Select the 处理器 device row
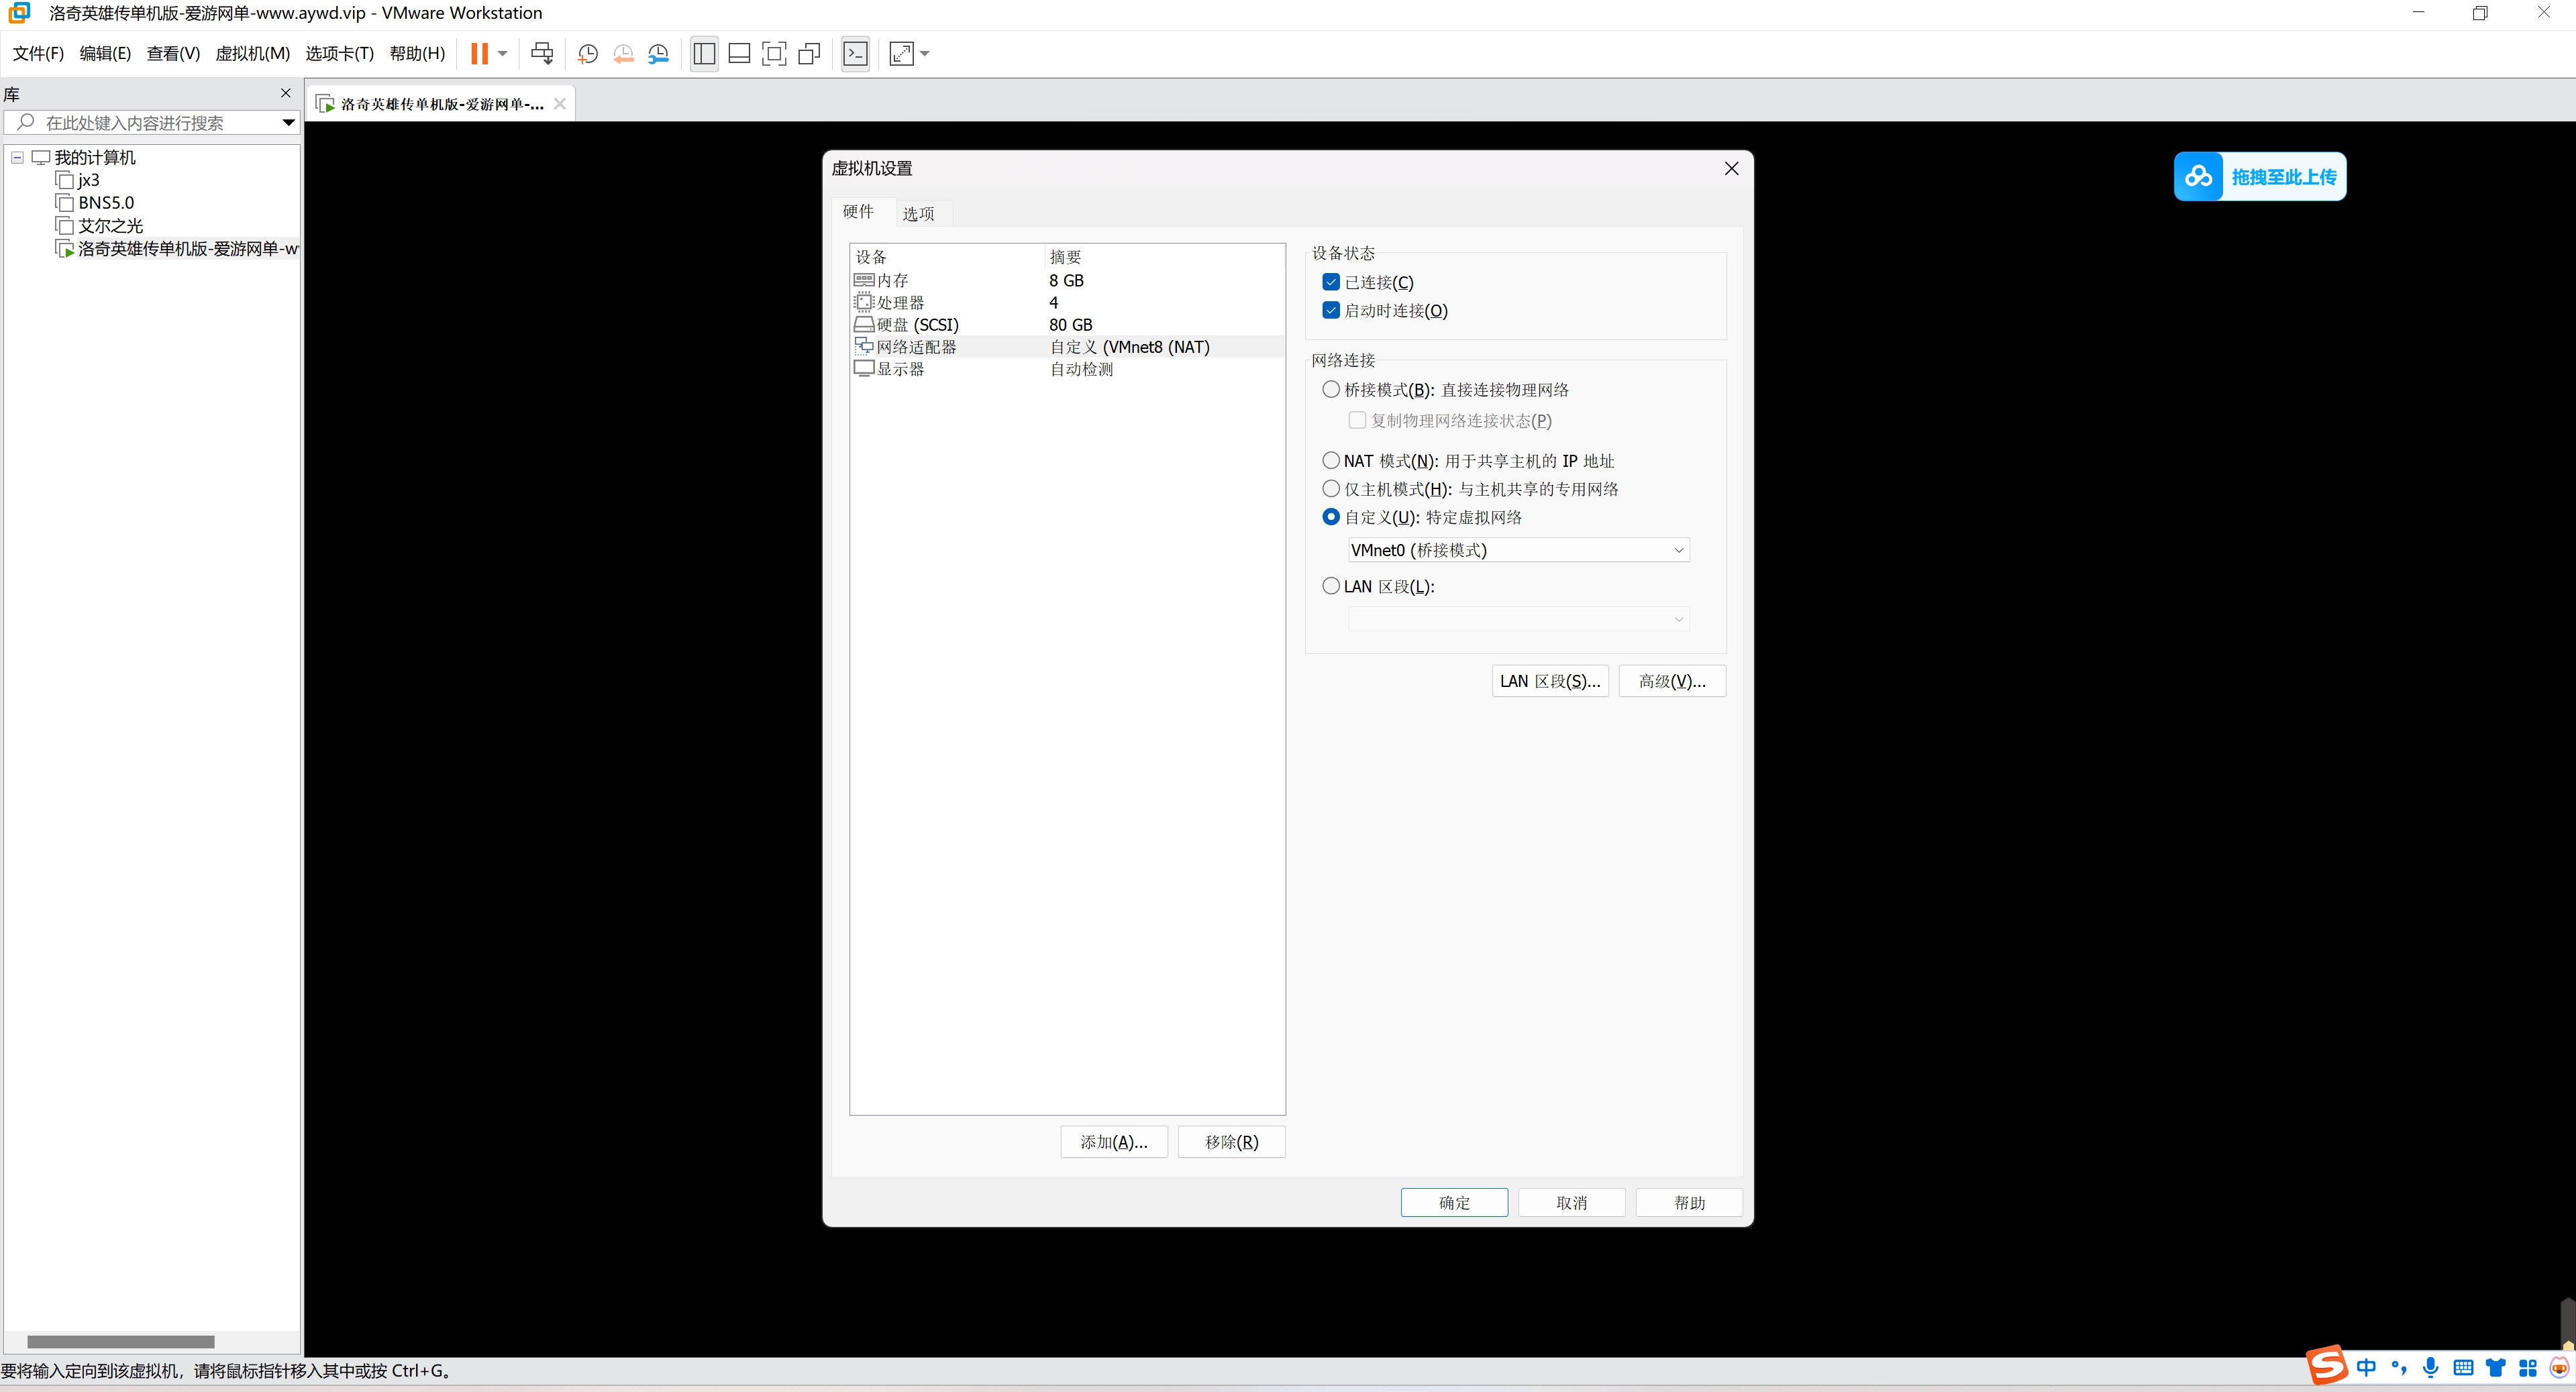 tap(1067, 302)
